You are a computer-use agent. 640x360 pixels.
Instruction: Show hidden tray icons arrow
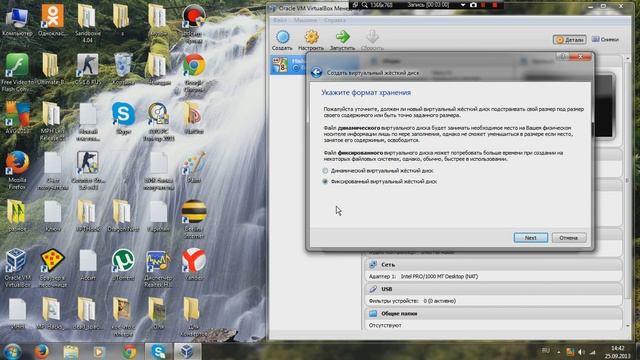pyautogui.click(x=558, y=352)
